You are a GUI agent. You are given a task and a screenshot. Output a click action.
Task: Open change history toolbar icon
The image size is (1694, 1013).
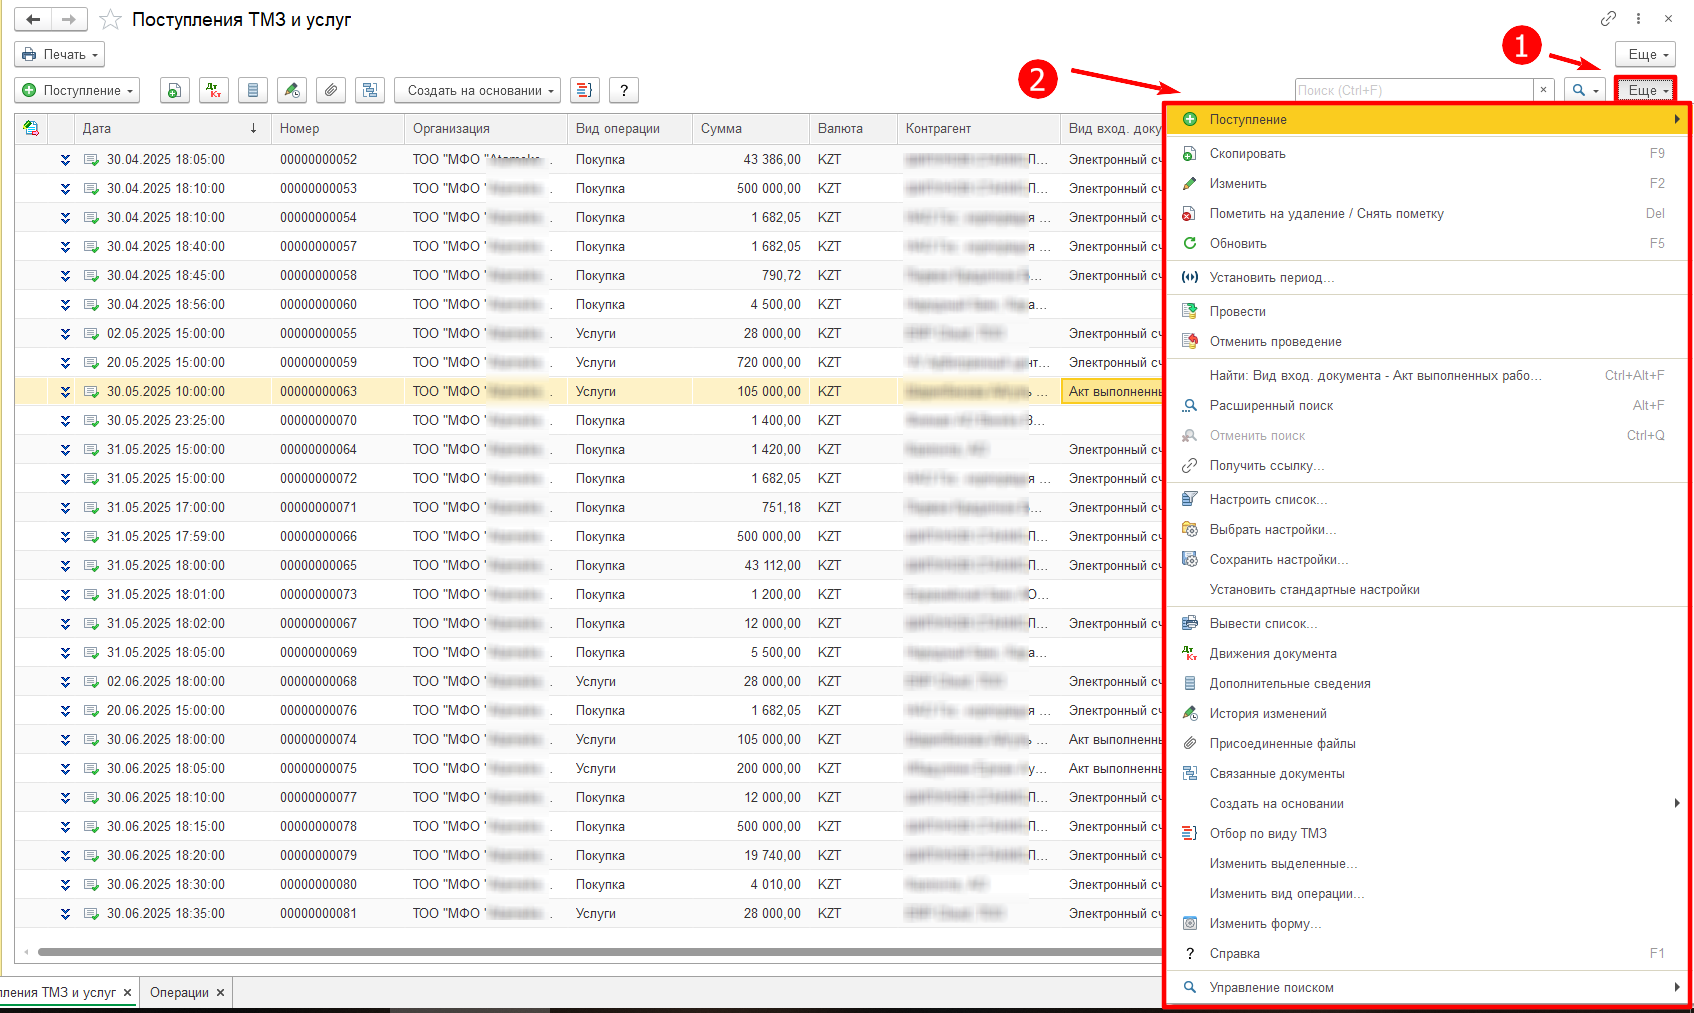tap(292, 90)
